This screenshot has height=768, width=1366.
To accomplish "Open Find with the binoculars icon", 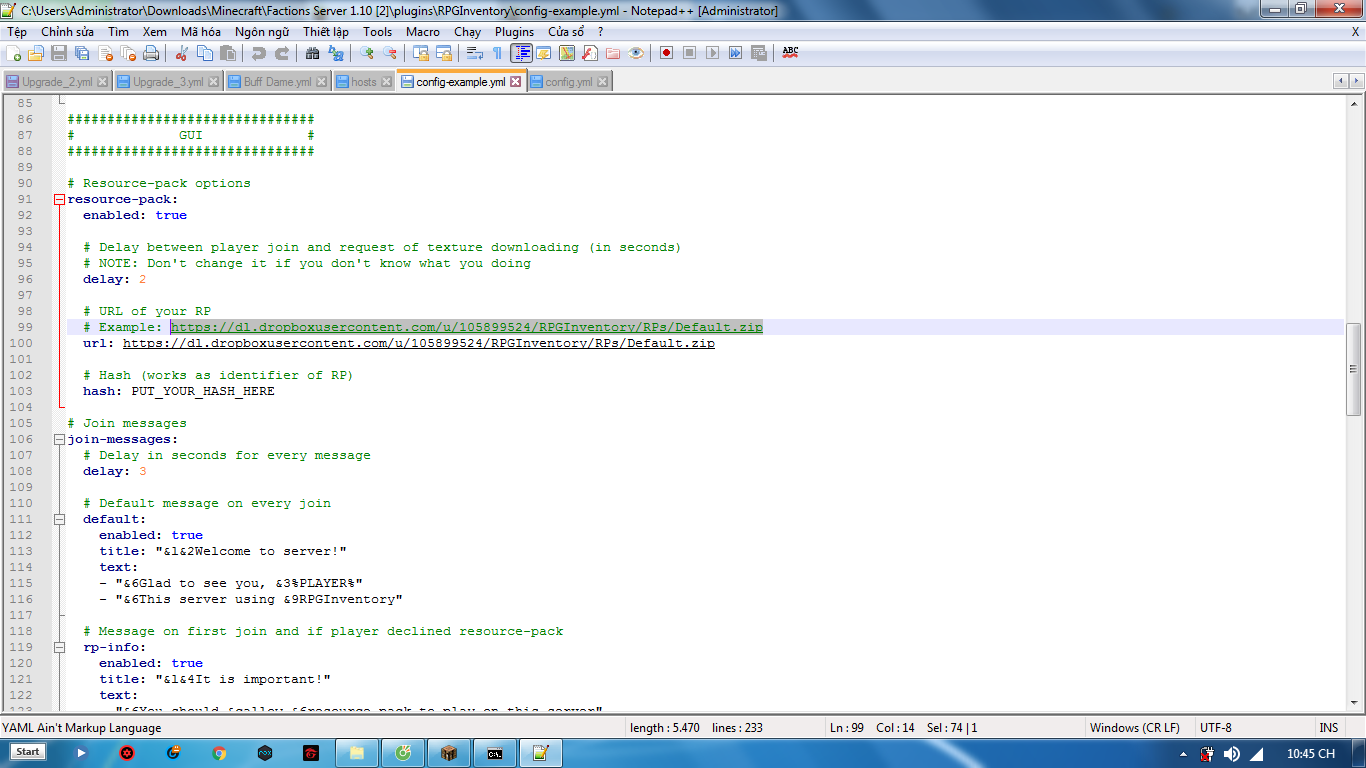I will (313, 53).
